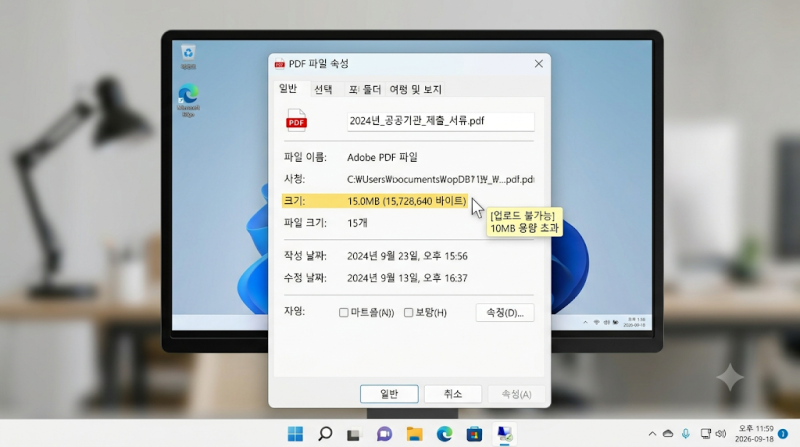
Task: Open File Explorer from the taskbar
Action: tap(414, 434)
